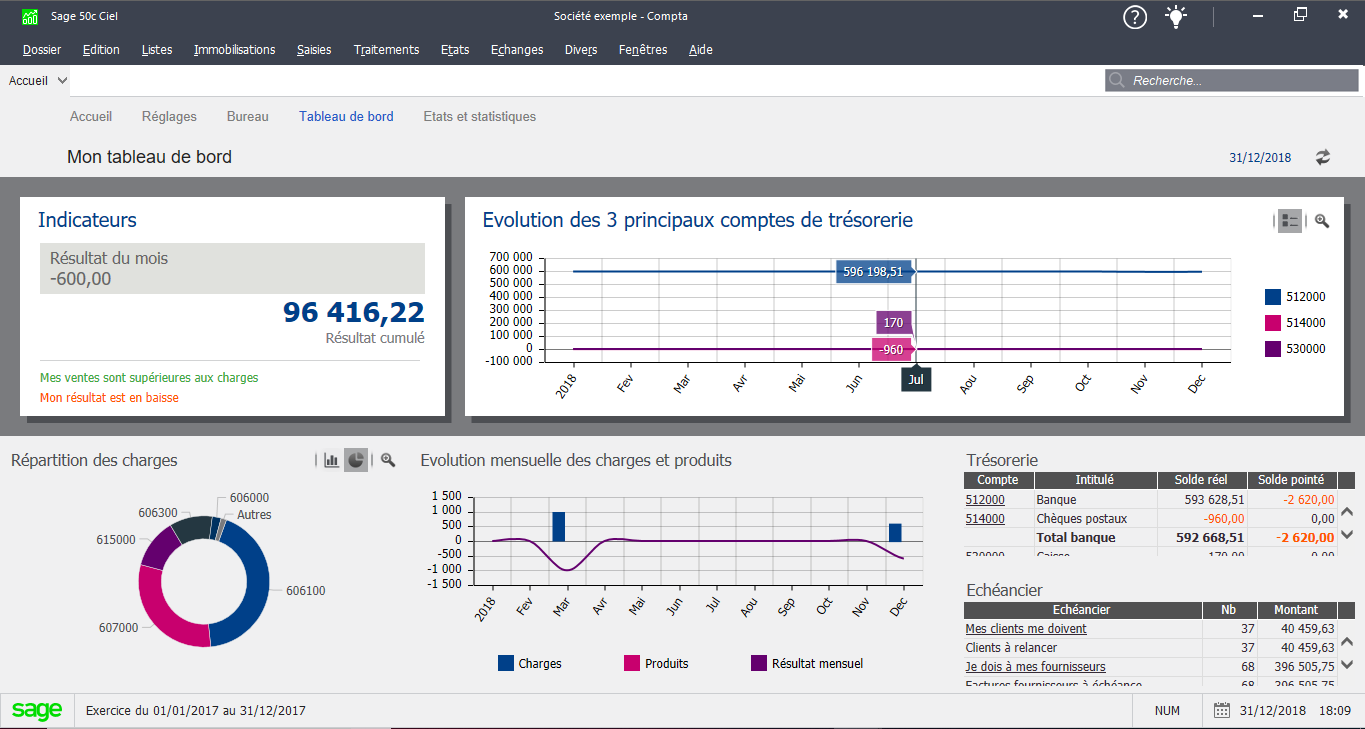The width and height of the screenshot is (1365, 729).
Task: Select the Clients à relancer row
Action: click(x=1150, y=648)
